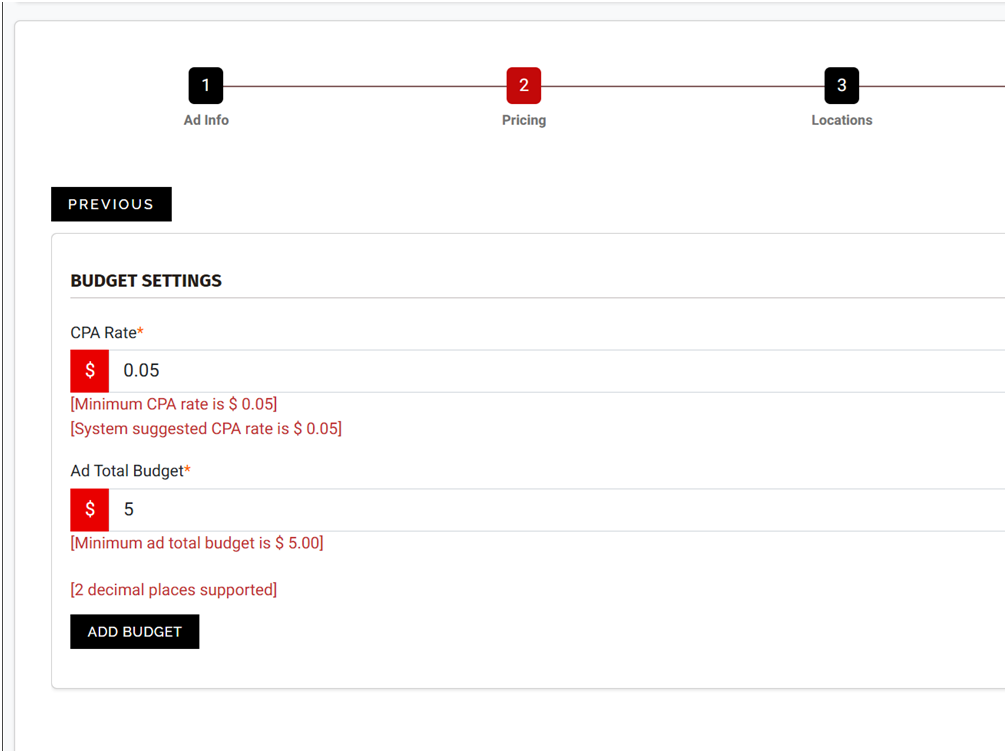Click the Ad Total Budget field label
This screenshot has height=753, width=1007.
coord(129,471)
